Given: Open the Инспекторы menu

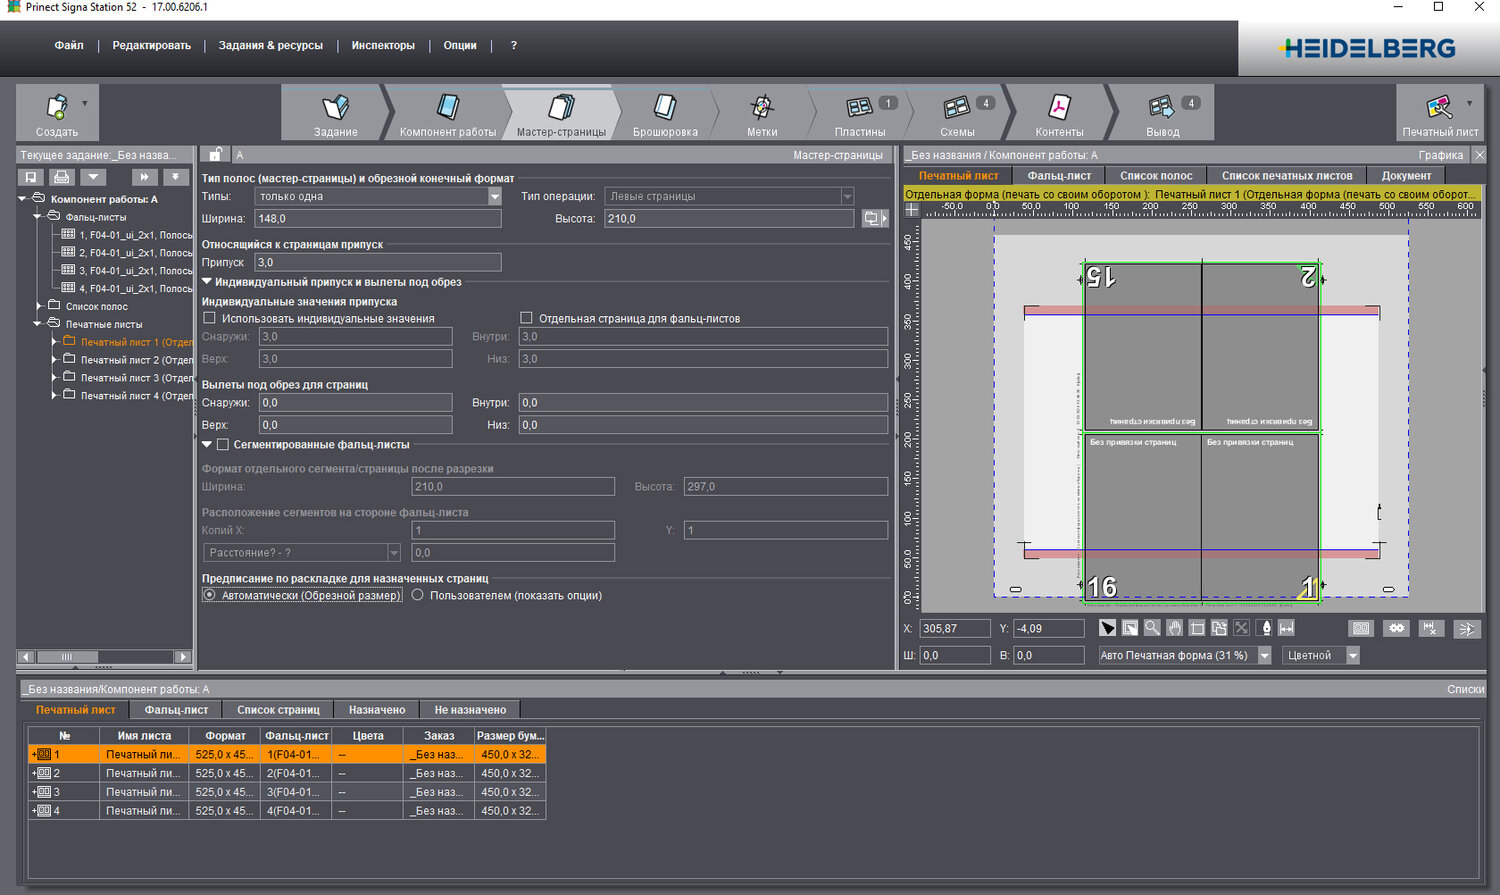Looking at the screenshot, I should click(x=383, y=46).
